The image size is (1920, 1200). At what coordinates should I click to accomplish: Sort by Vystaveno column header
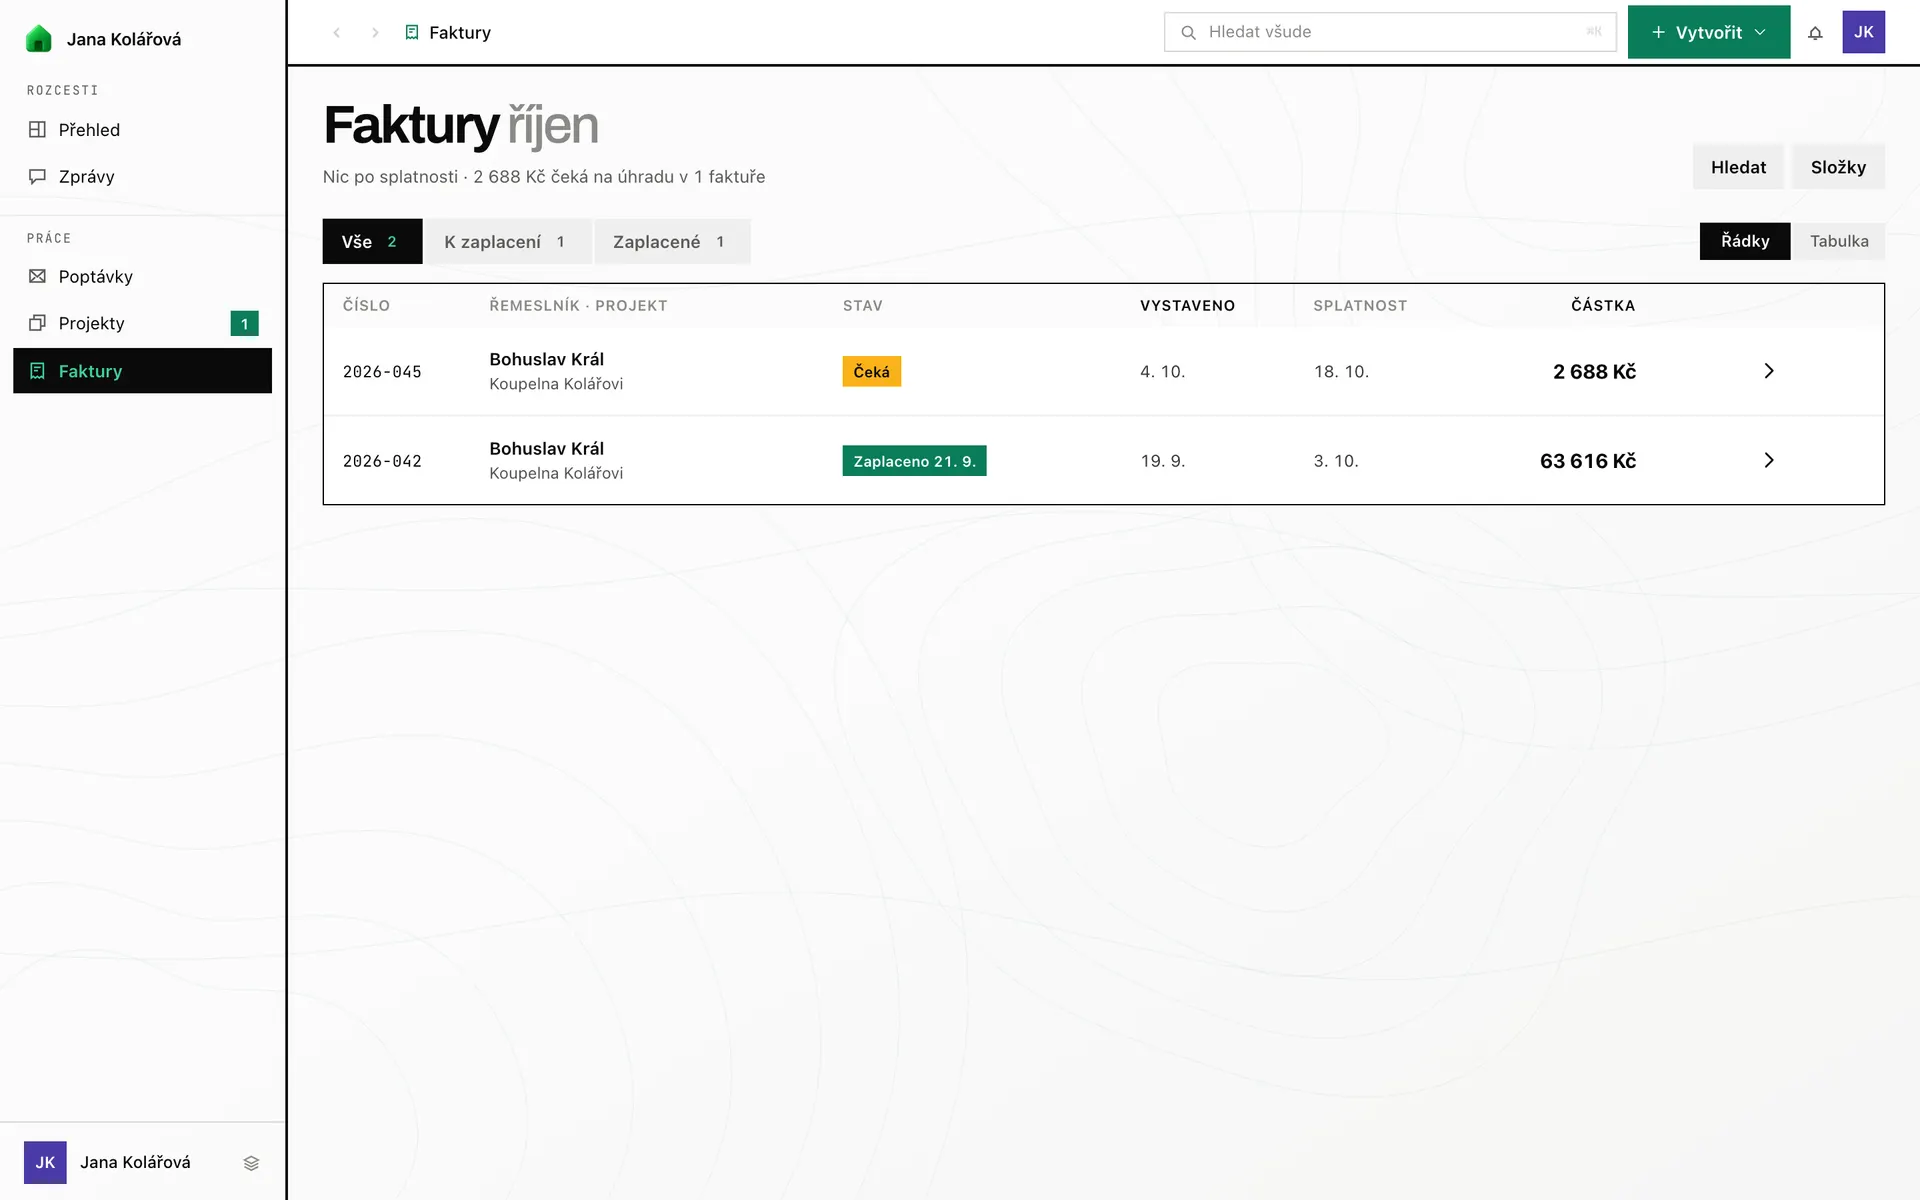(x=1187, y=305)
